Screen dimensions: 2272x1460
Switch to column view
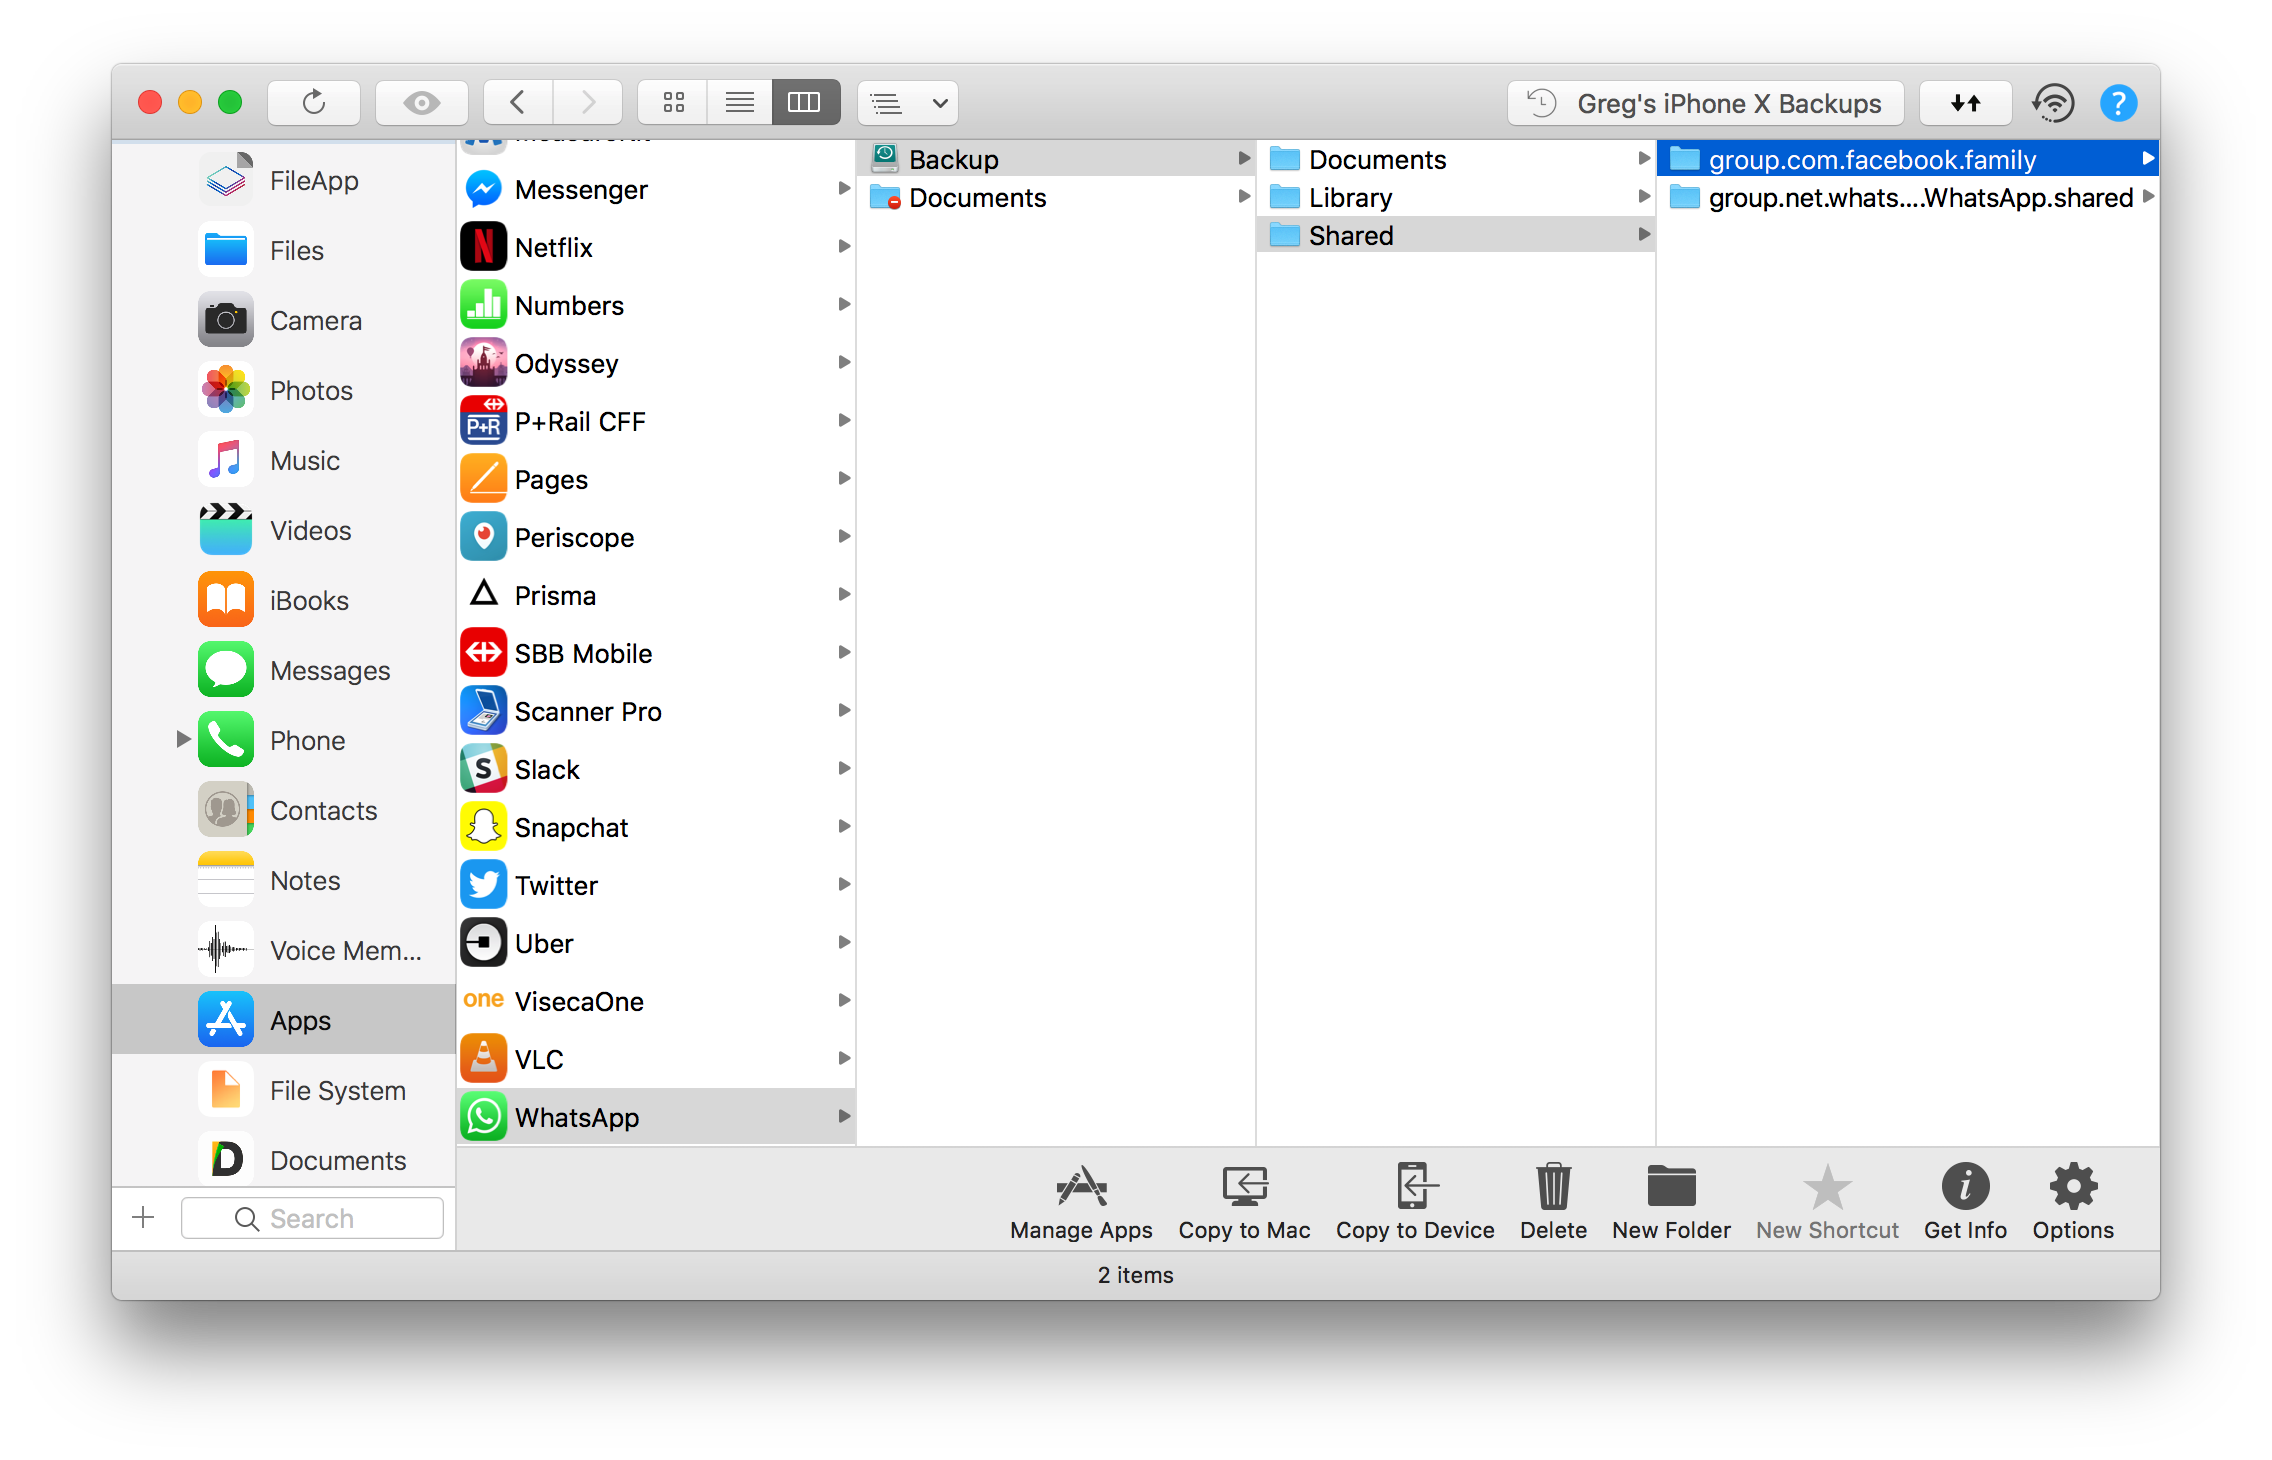click(x=805, y=103)
